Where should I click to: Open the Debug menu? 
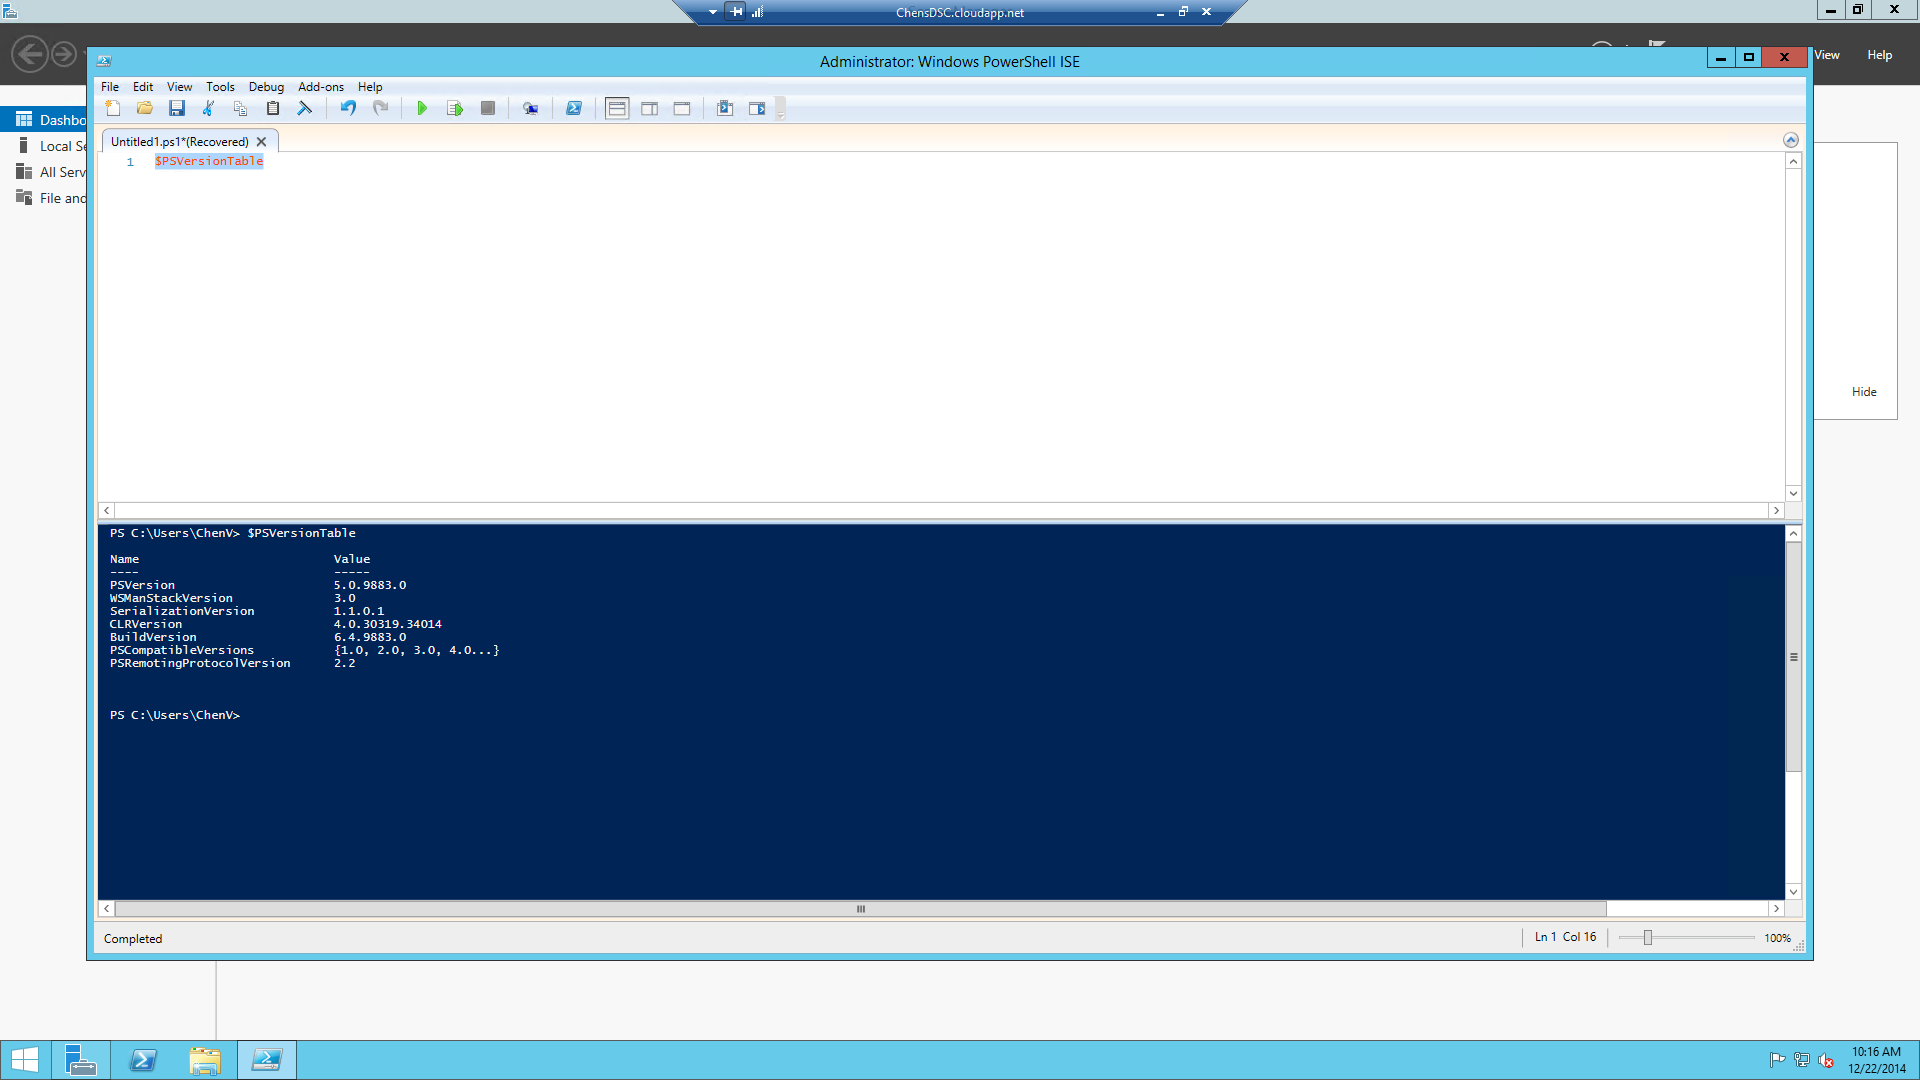266,87
